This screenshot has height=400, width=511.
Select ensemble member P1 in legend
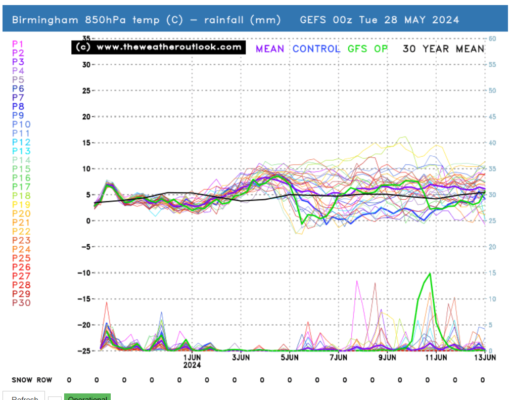click(x=18, y=44)
